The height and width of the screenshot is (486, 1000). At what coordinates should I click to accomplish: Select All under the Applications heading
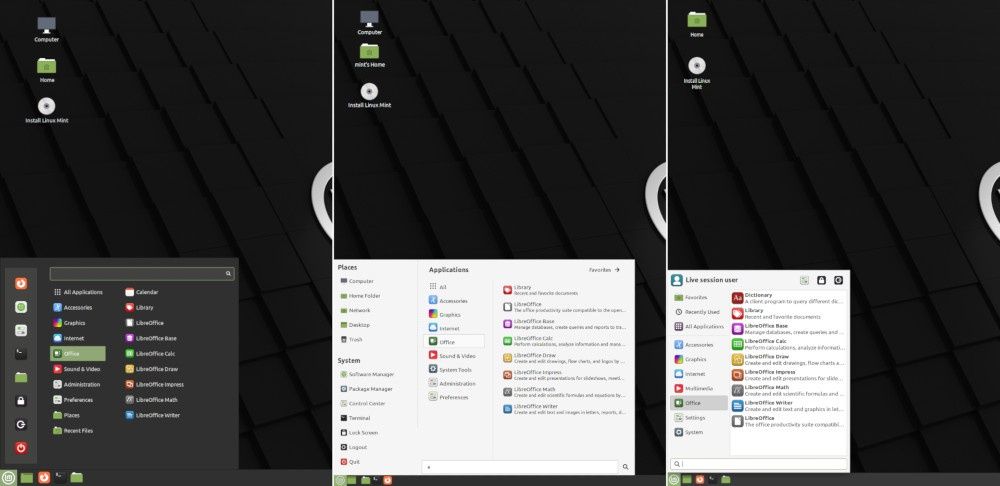pyautogui.click(x=438, y=287)
